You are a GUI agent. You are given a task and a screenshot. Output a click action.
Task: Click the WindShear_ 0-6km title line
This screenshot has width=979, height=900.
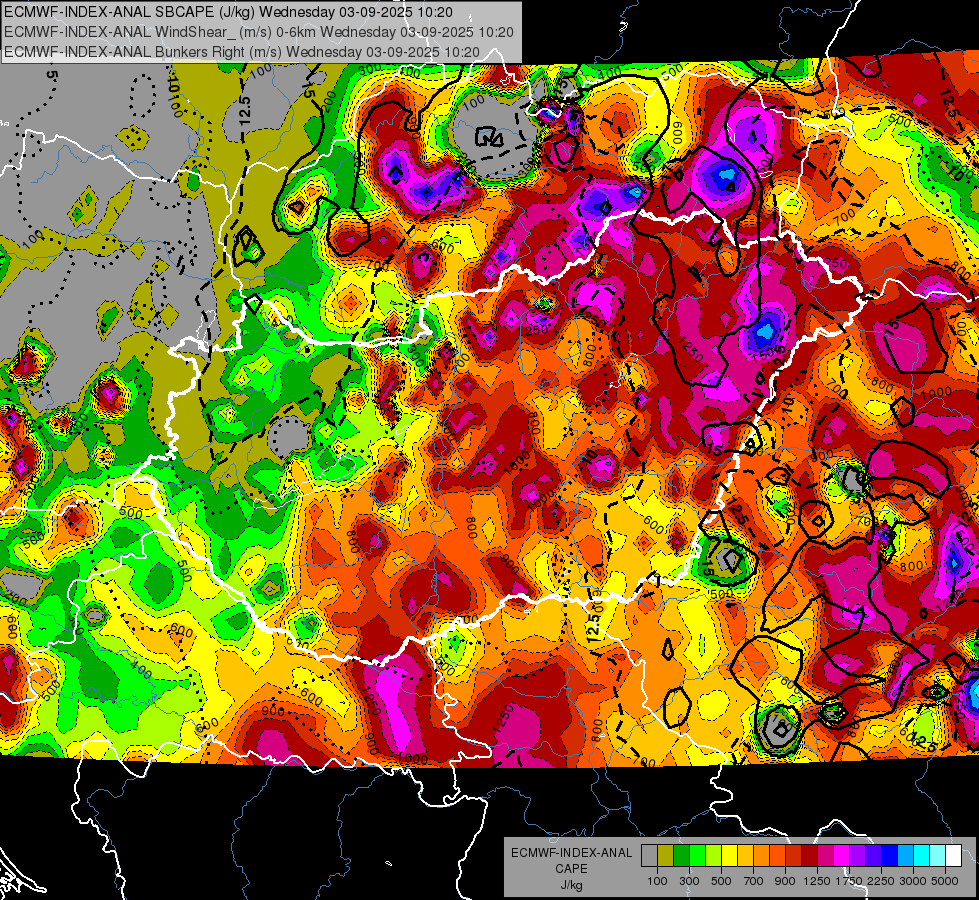tap(258, 32)
